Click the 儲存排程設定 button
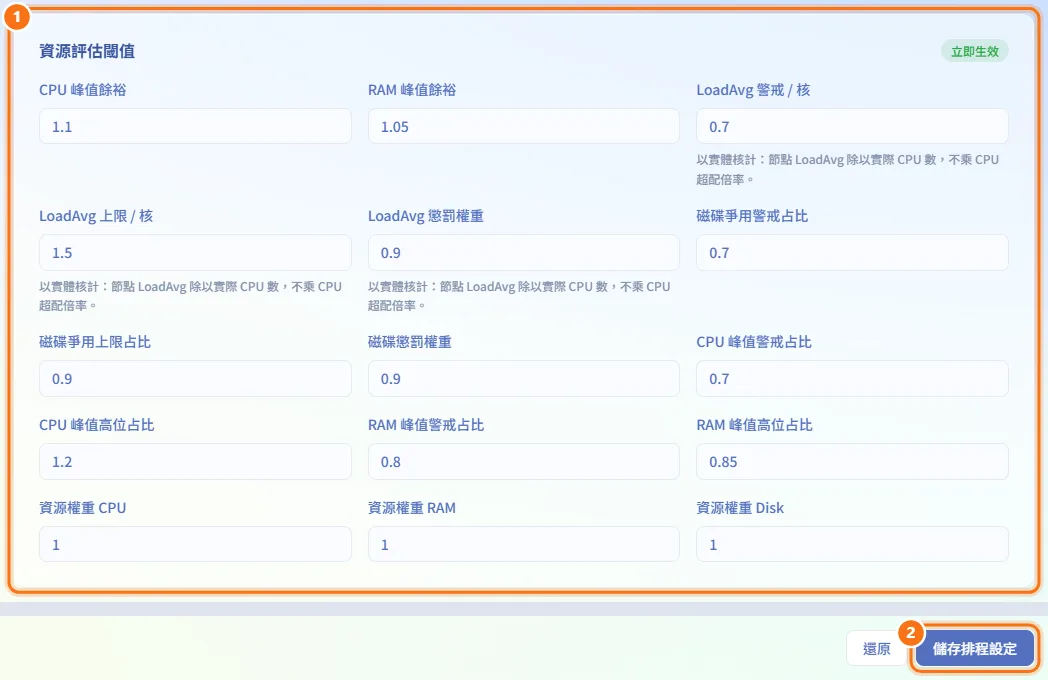This screenshot has width=1048, height=680. 974,649
